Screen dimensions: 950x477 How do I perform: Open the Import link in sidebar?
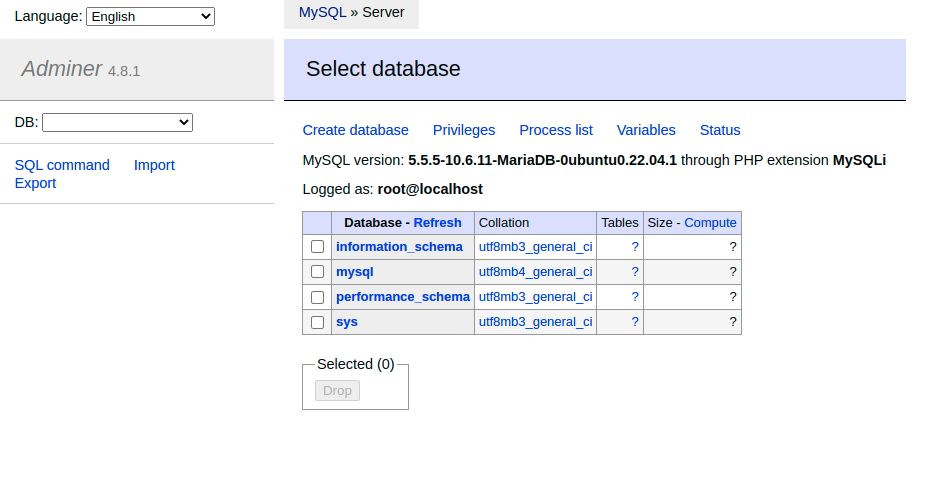(x=154, y=165)
